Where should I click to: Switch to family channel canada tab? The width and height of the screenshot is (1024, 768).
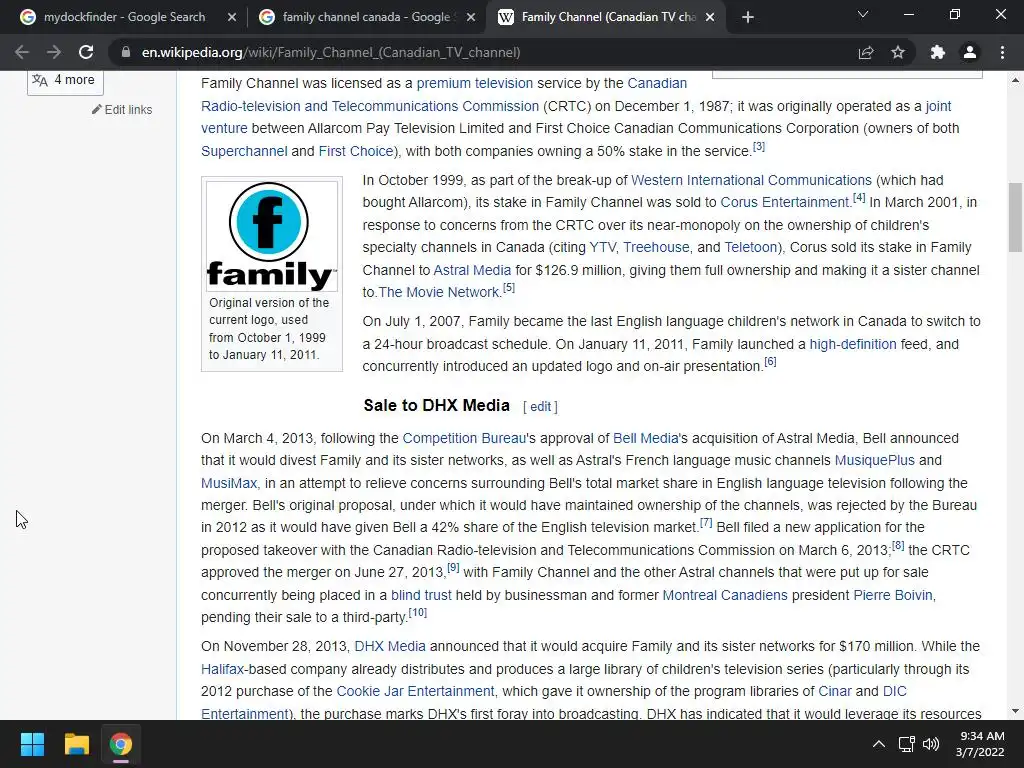click(366, 17)
